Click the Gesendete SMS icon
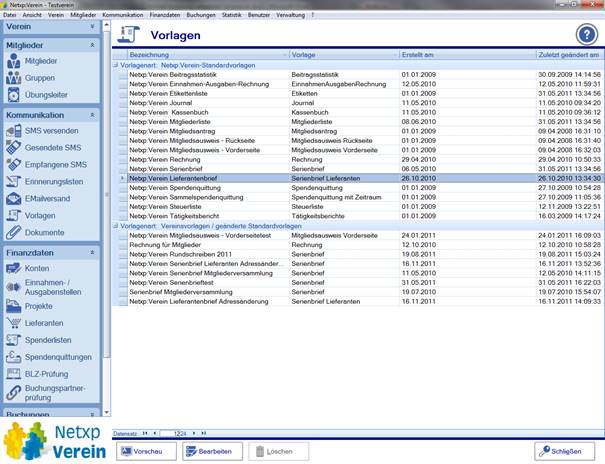This screenshot has height=464, width=605. click(x=14, y=148)
